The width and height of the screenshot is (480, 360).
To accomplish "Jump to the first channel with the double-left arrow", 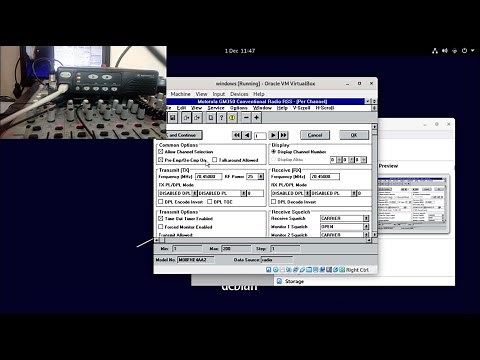I will (237, 135).
